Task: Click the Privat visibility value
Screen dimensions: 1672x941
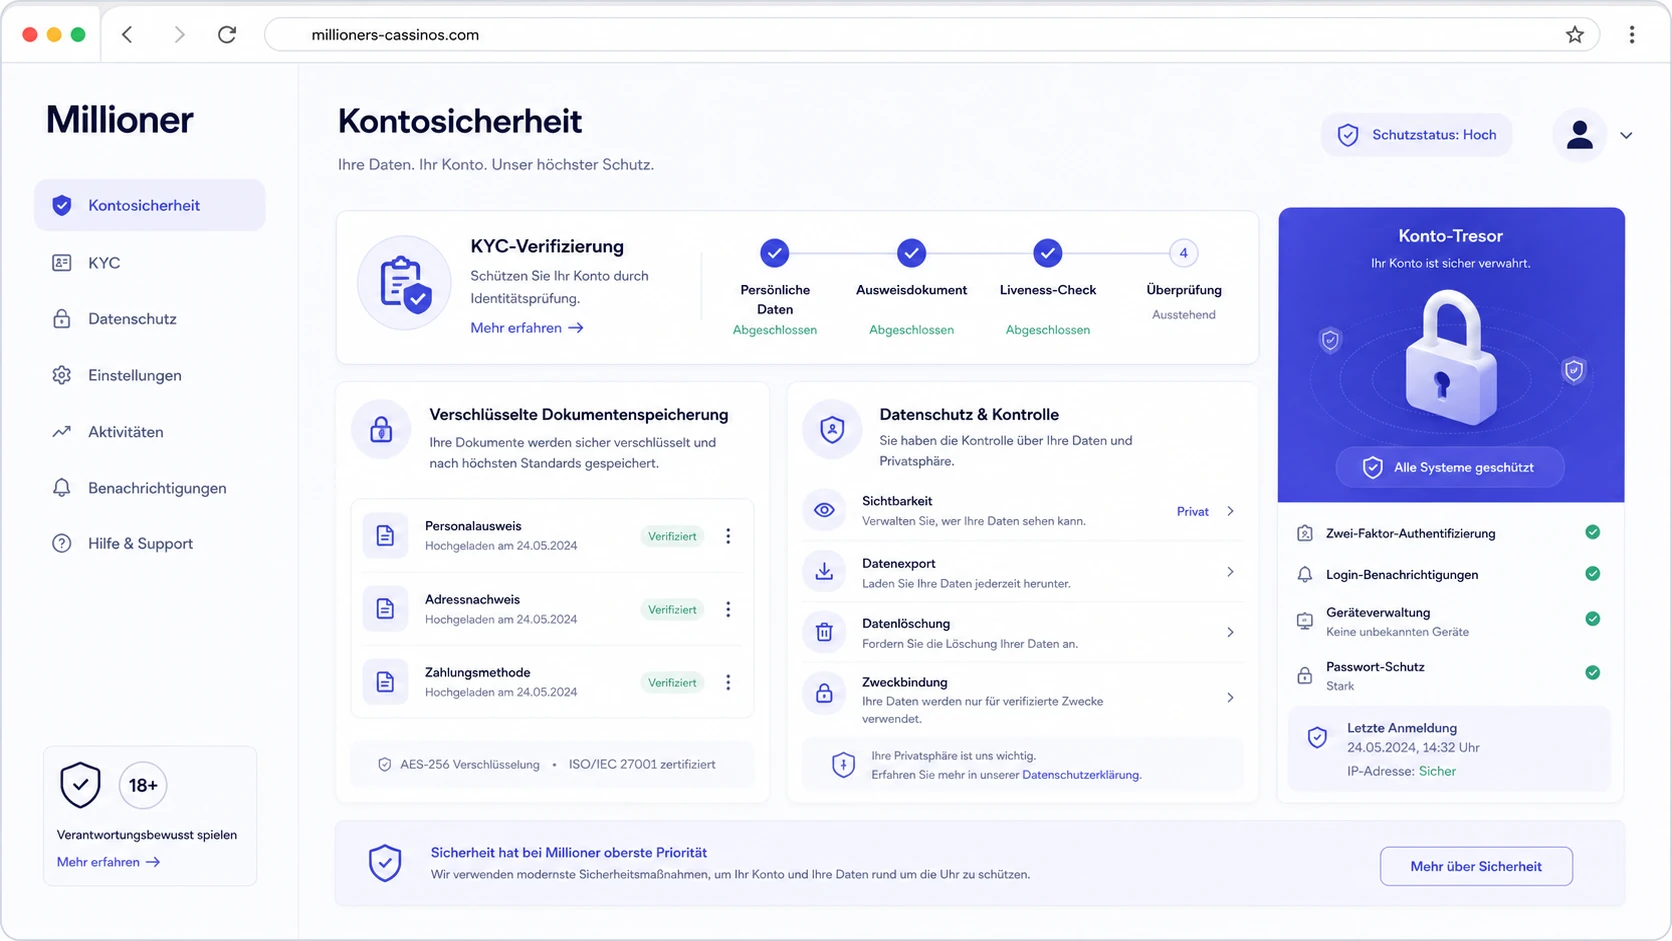Action: [x=1192, y=511]
